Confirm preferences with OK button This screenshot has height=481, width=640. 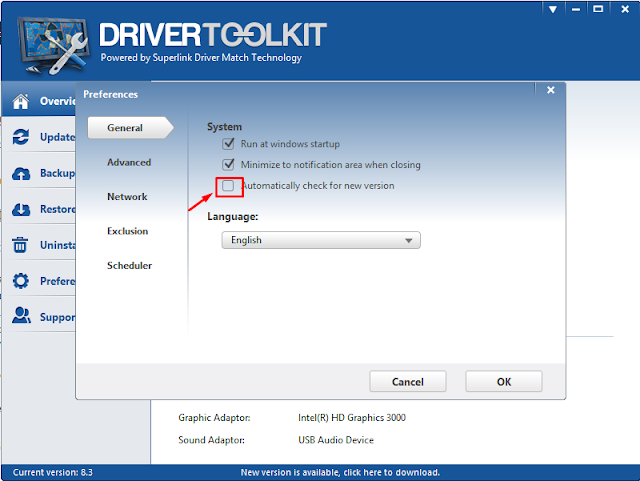504,381
